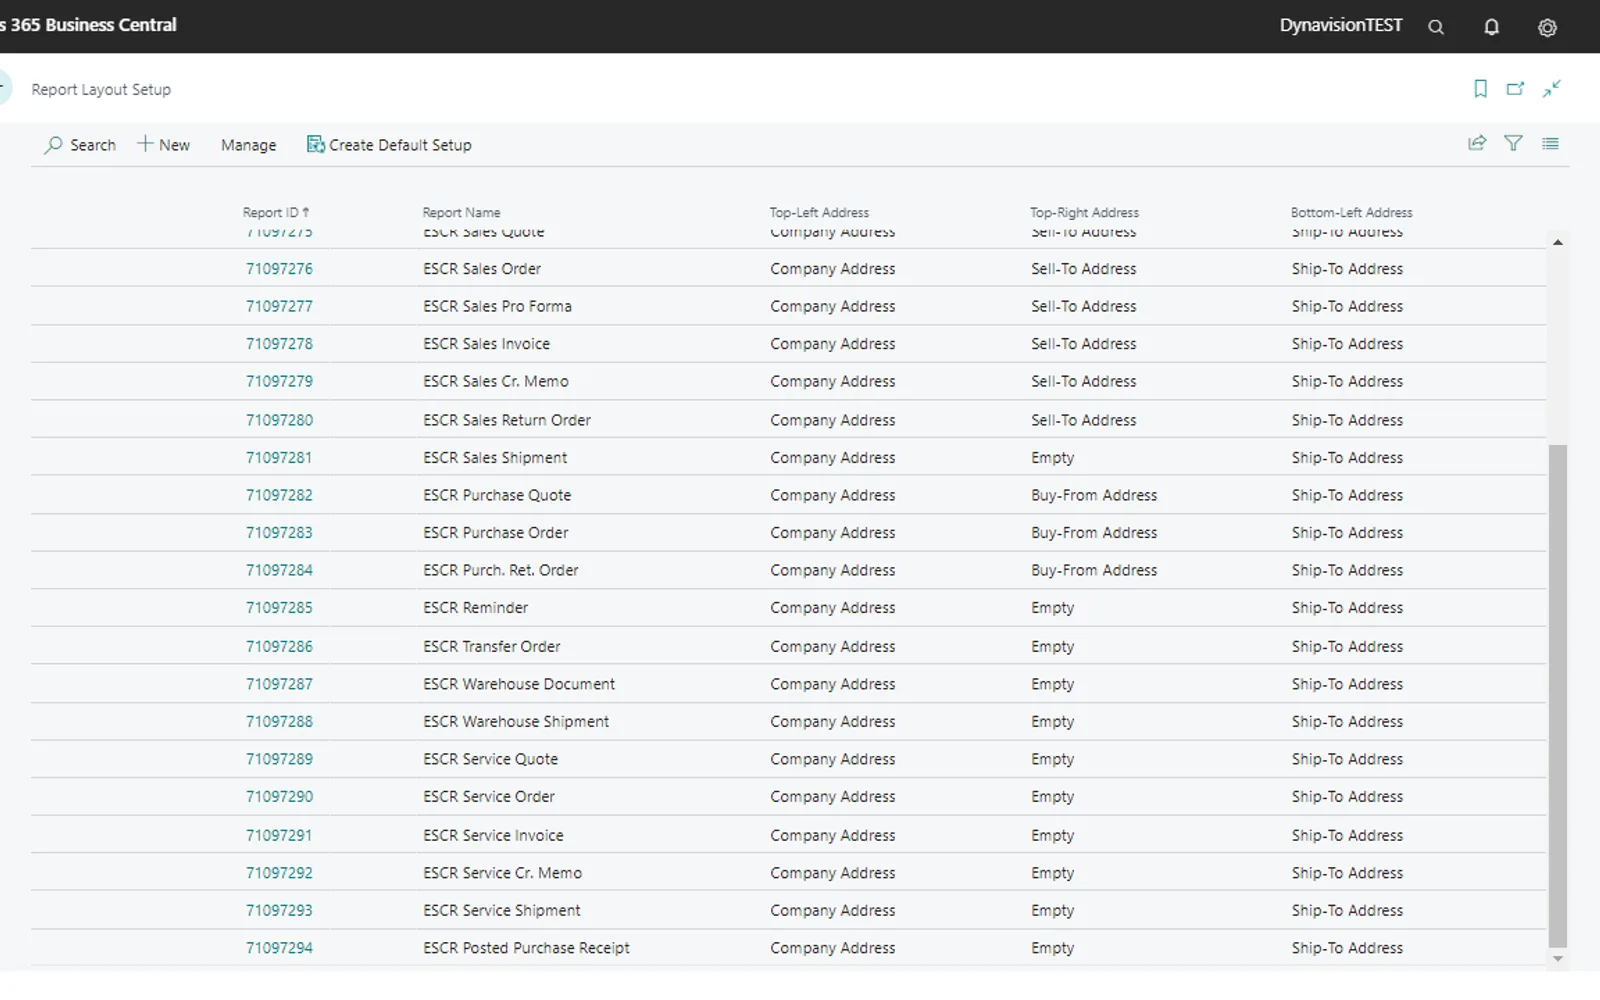
Task: Open report 71097294 link
Action: coord(279,948)
